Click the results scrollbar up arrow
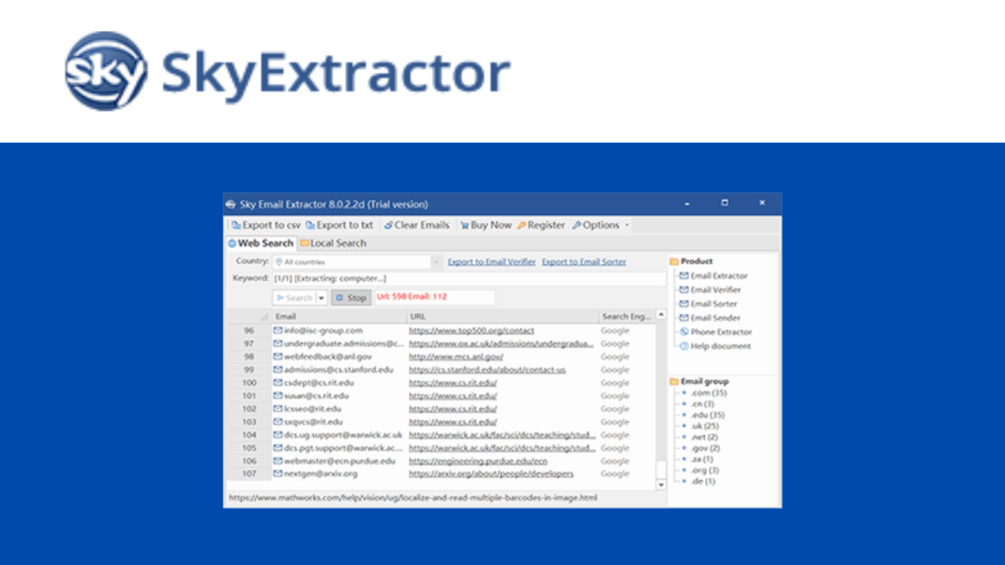1005x565 pixels. point(661,315)
